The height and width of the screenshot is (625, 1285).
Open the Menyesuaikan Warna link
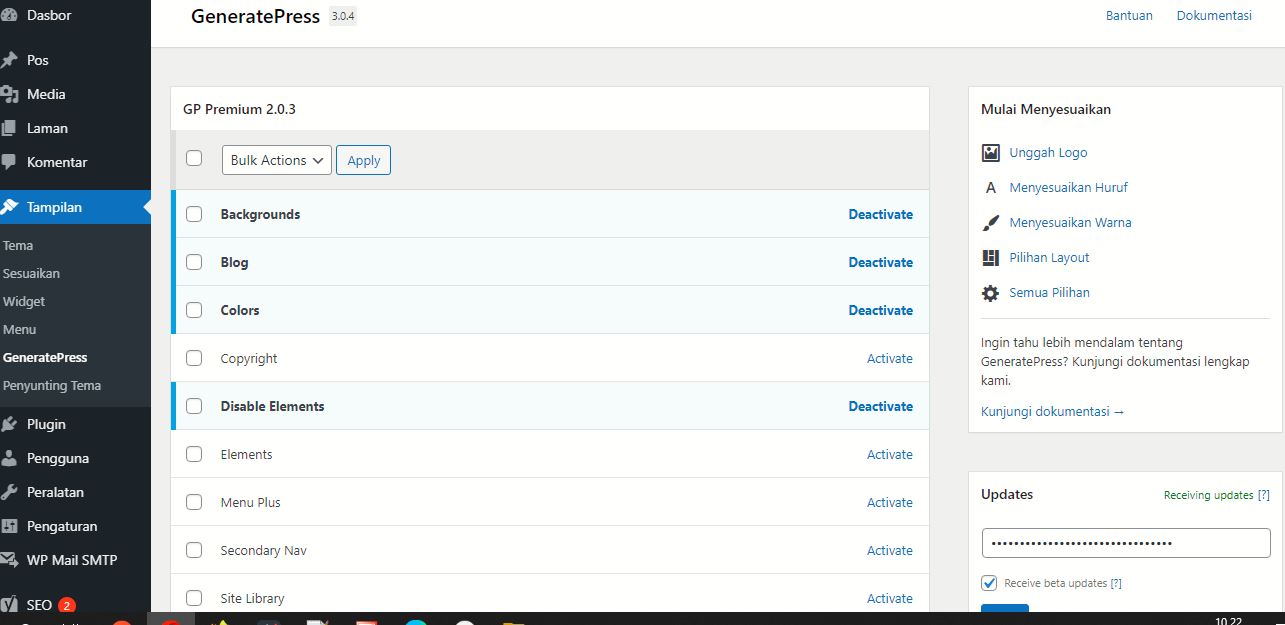tap(1071, 223)
